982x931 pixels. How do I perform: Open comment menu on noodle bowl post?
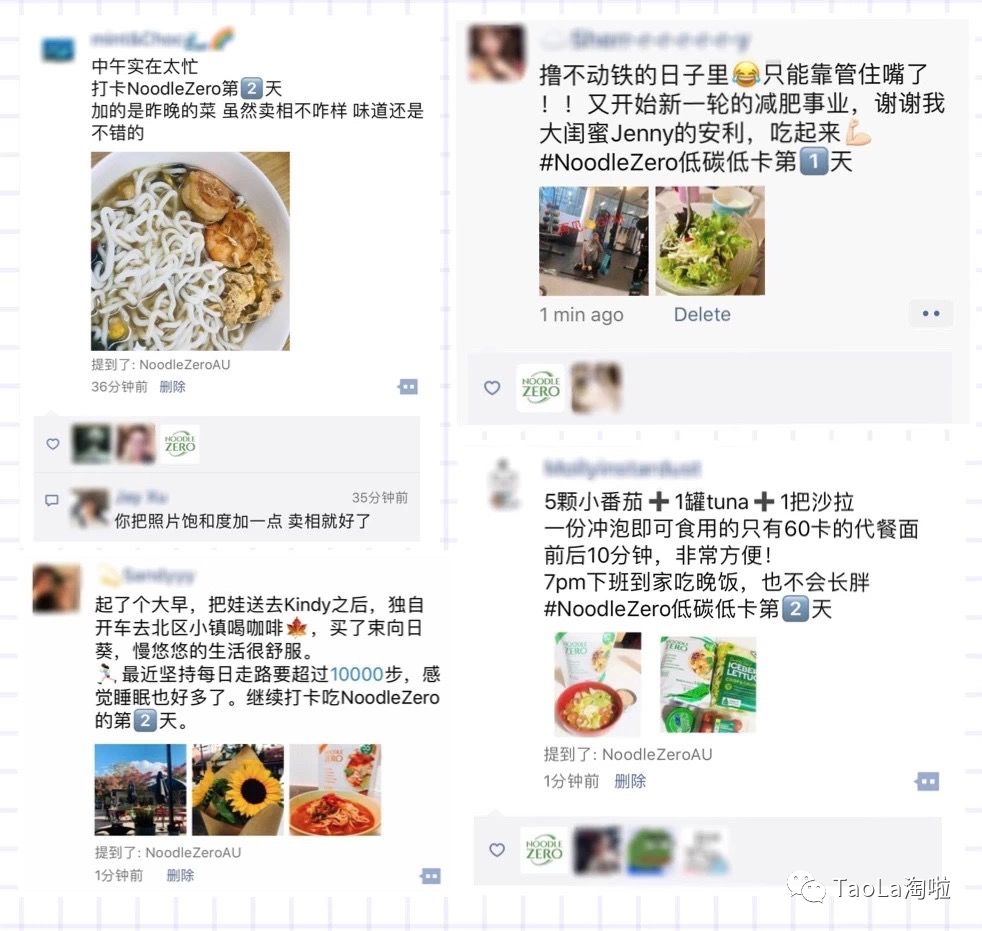point(408,387)
